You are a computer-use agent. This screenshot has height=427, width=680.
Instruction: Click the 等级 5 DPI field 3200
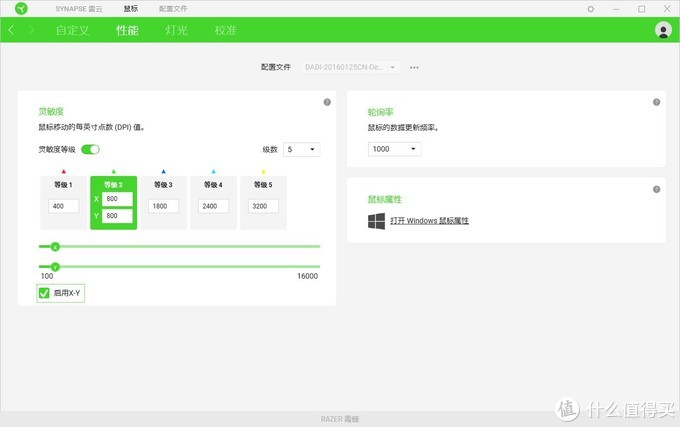pos(263,206)
